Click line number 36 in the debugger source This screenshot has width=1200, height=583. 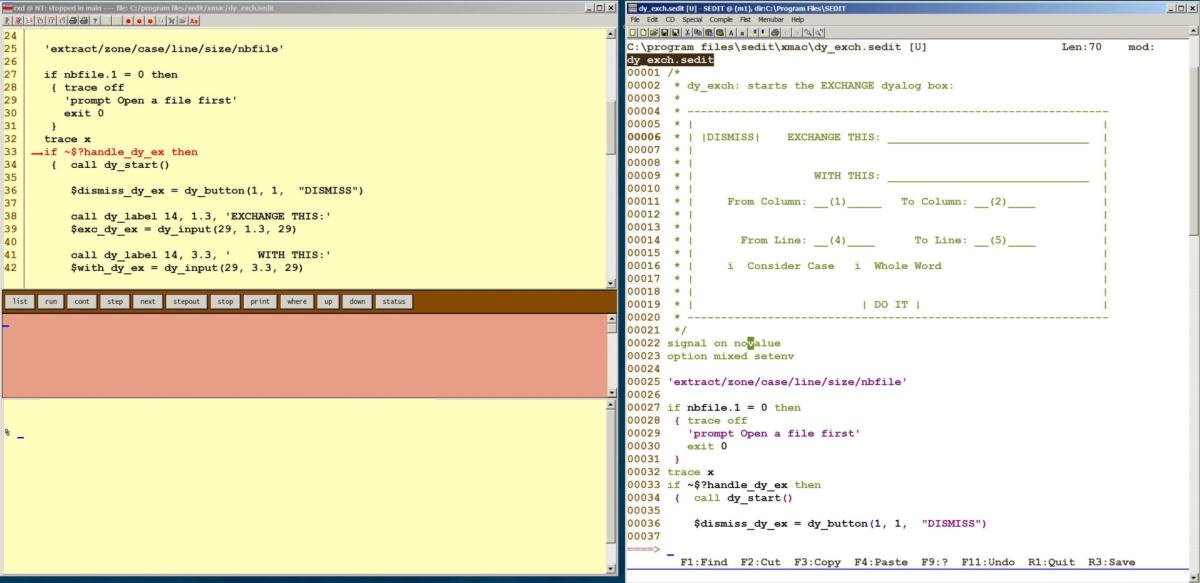[x=11, y=190]
